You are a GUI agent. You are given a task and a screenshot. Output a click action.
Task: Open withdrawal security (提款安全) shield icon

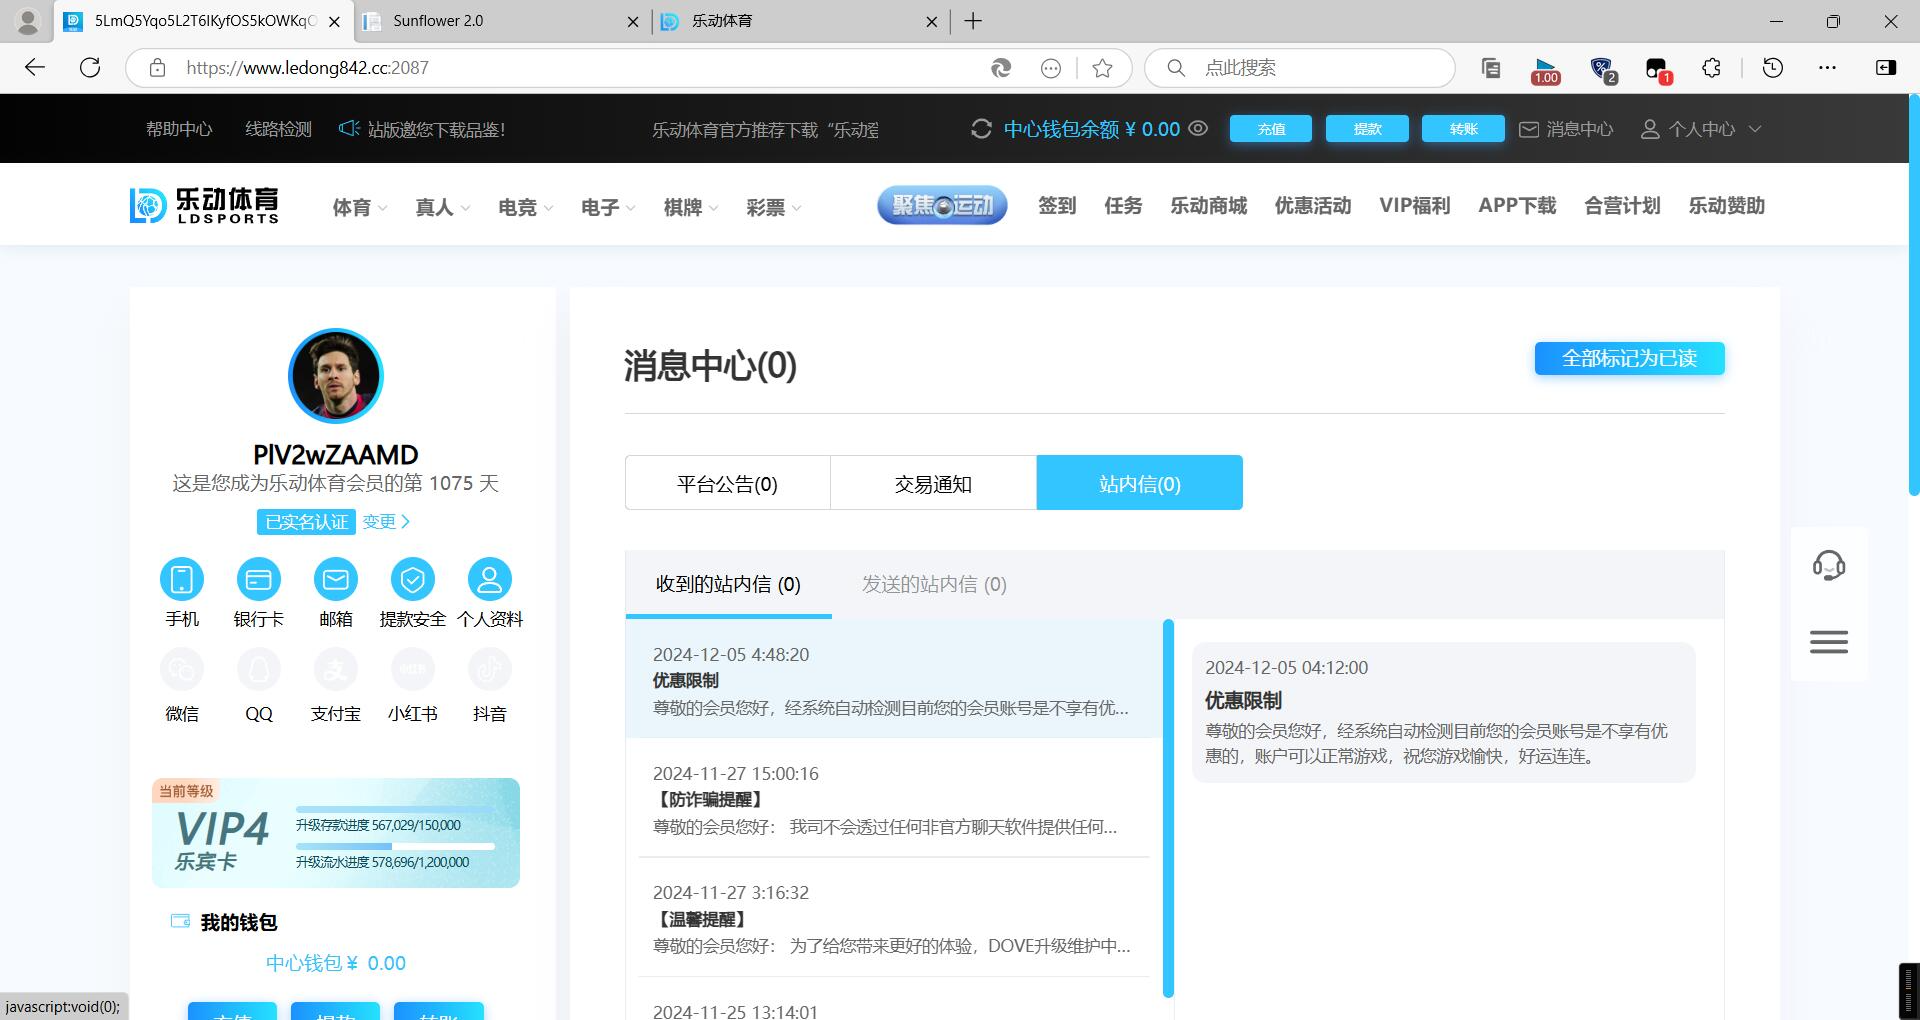point(412,579)
